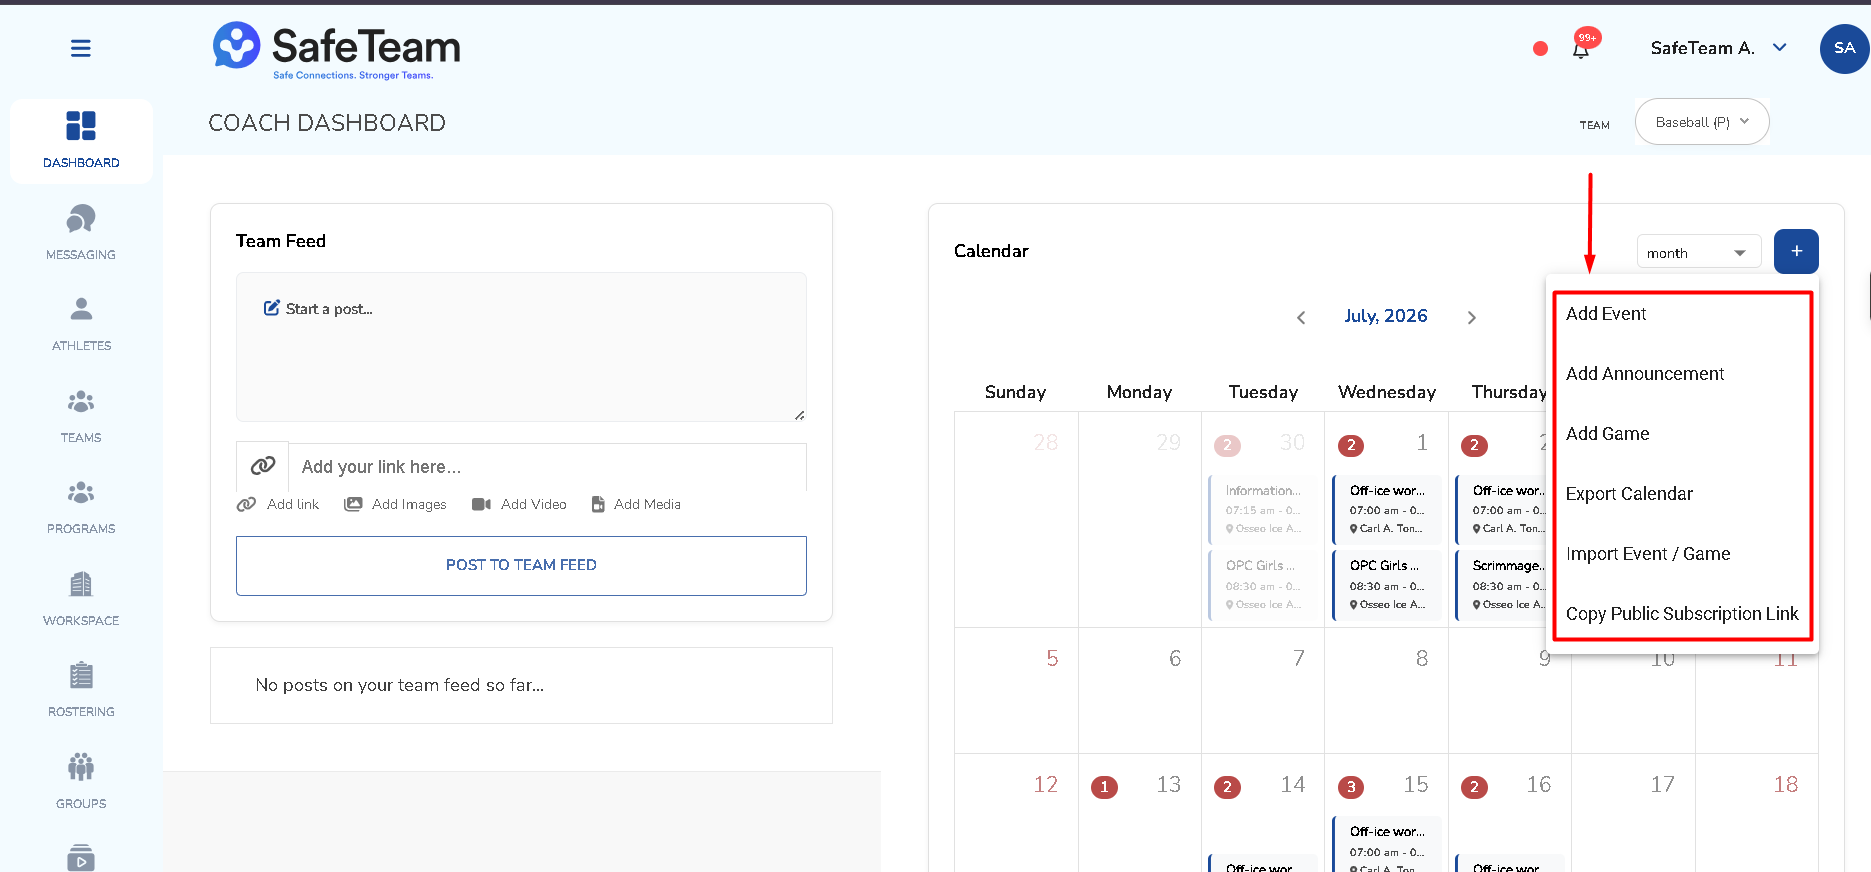Viewport: 1871px width, 872px height.
Task: Click event count badge on July 16
Action: coord(1474,787)
